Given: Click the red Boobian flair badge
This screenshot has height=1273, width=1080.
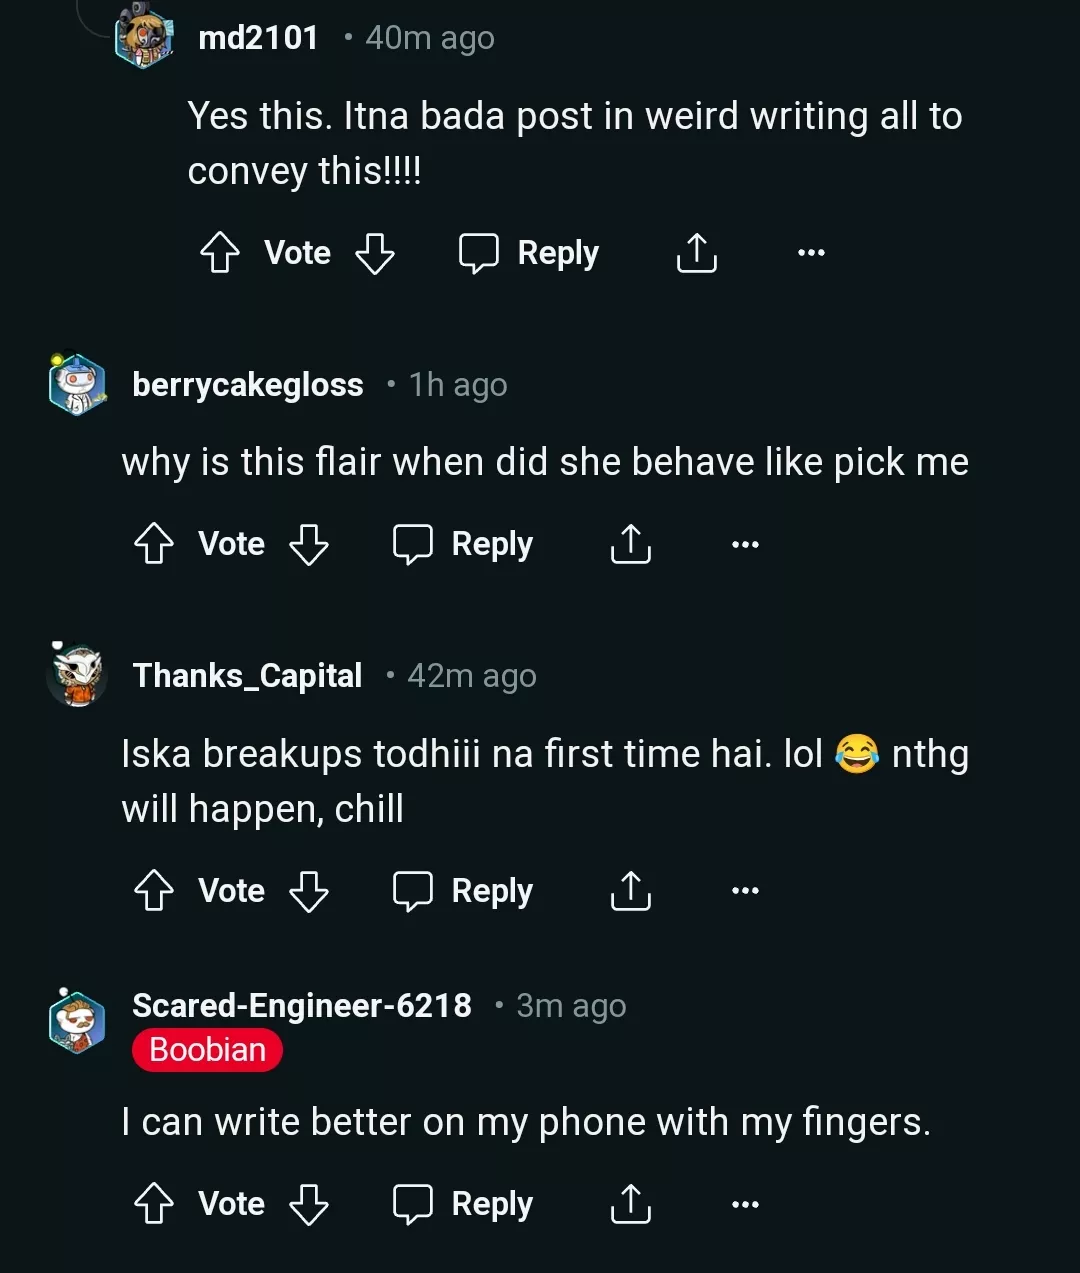Looking at the screenshot, I should pos(207,1050).
